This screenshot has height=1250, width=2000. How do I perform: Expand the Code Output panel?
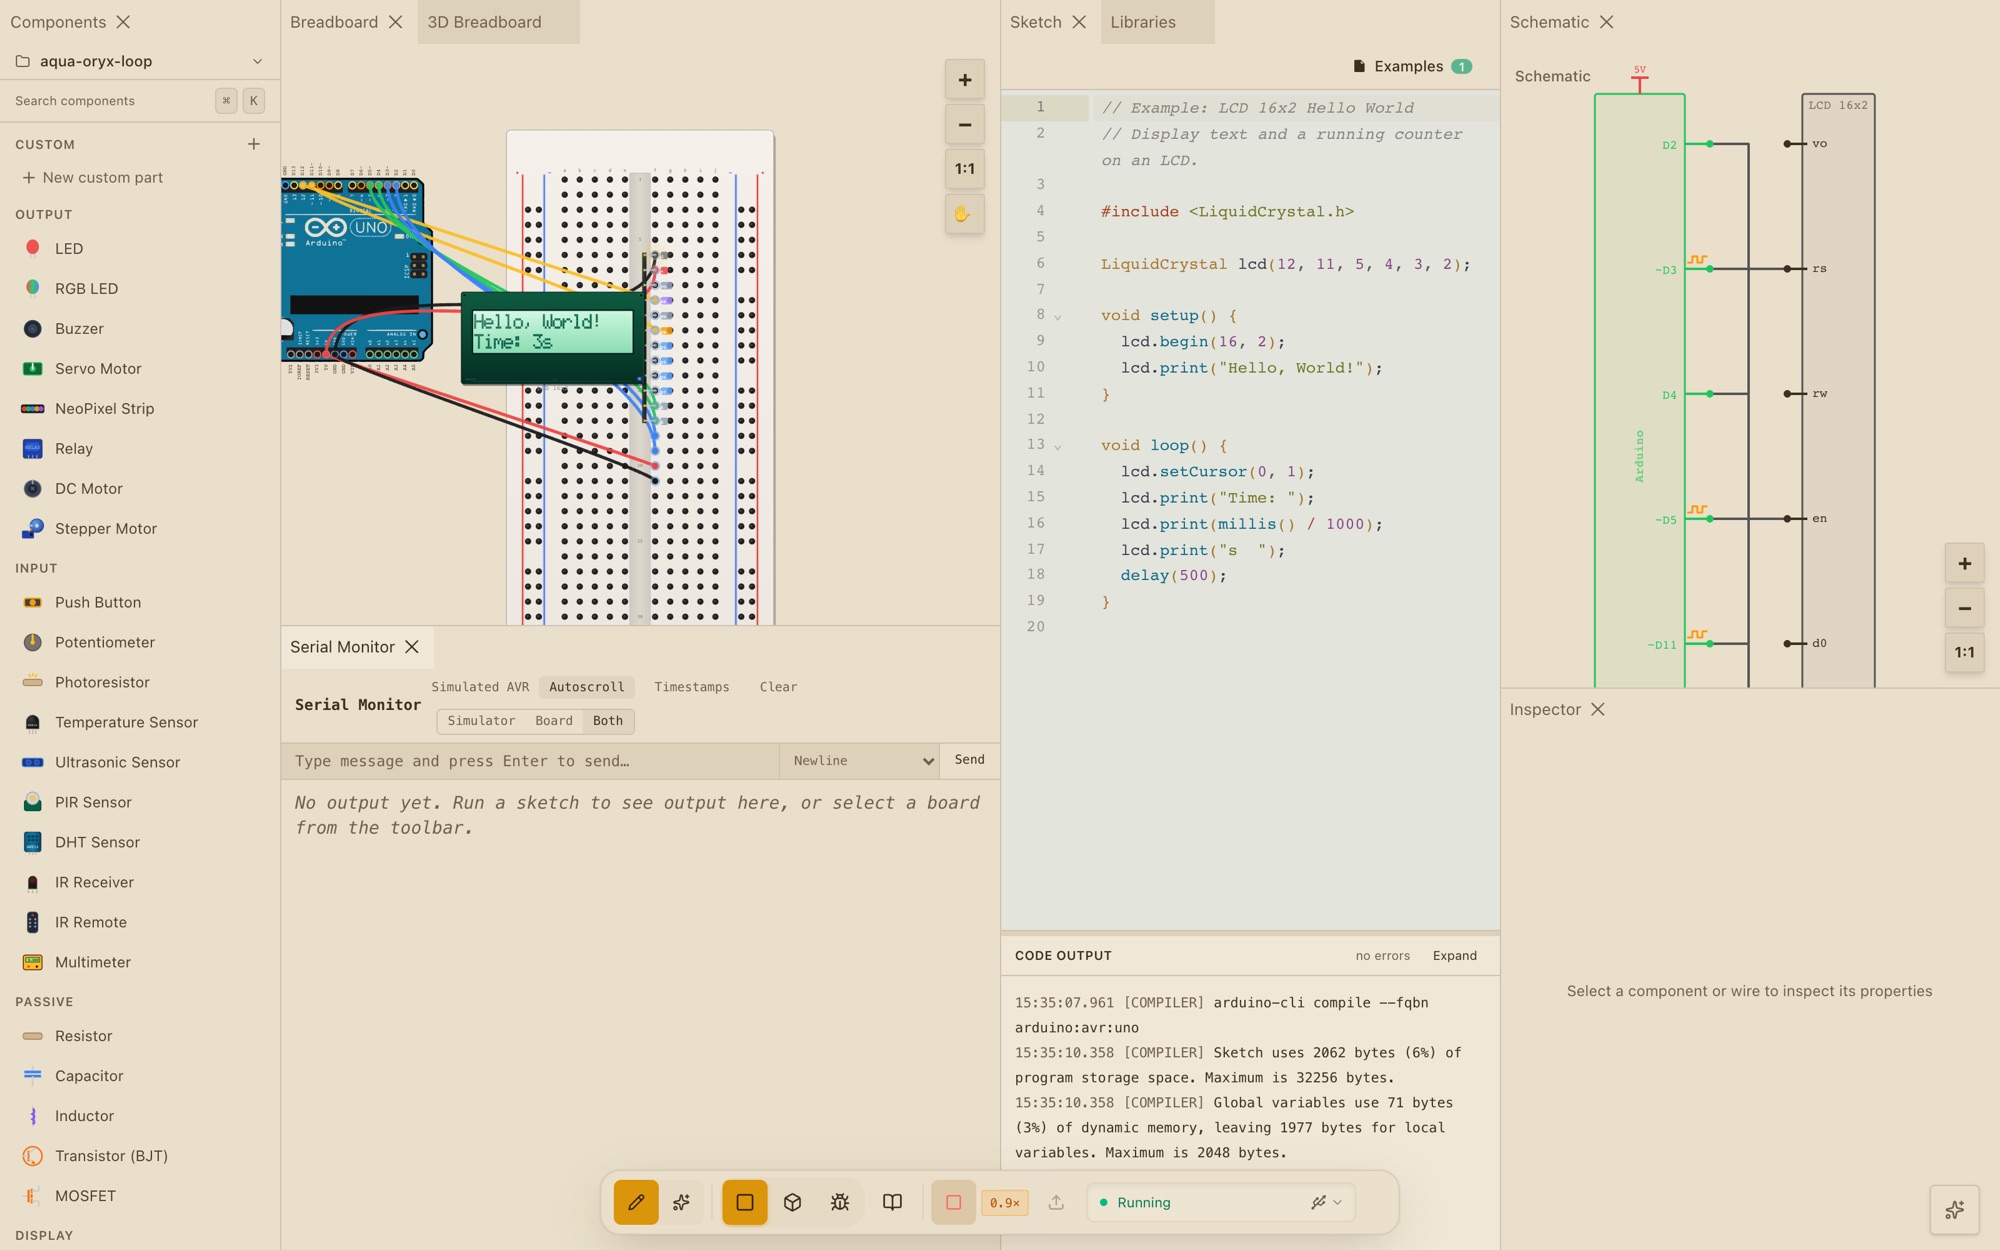1454,956
